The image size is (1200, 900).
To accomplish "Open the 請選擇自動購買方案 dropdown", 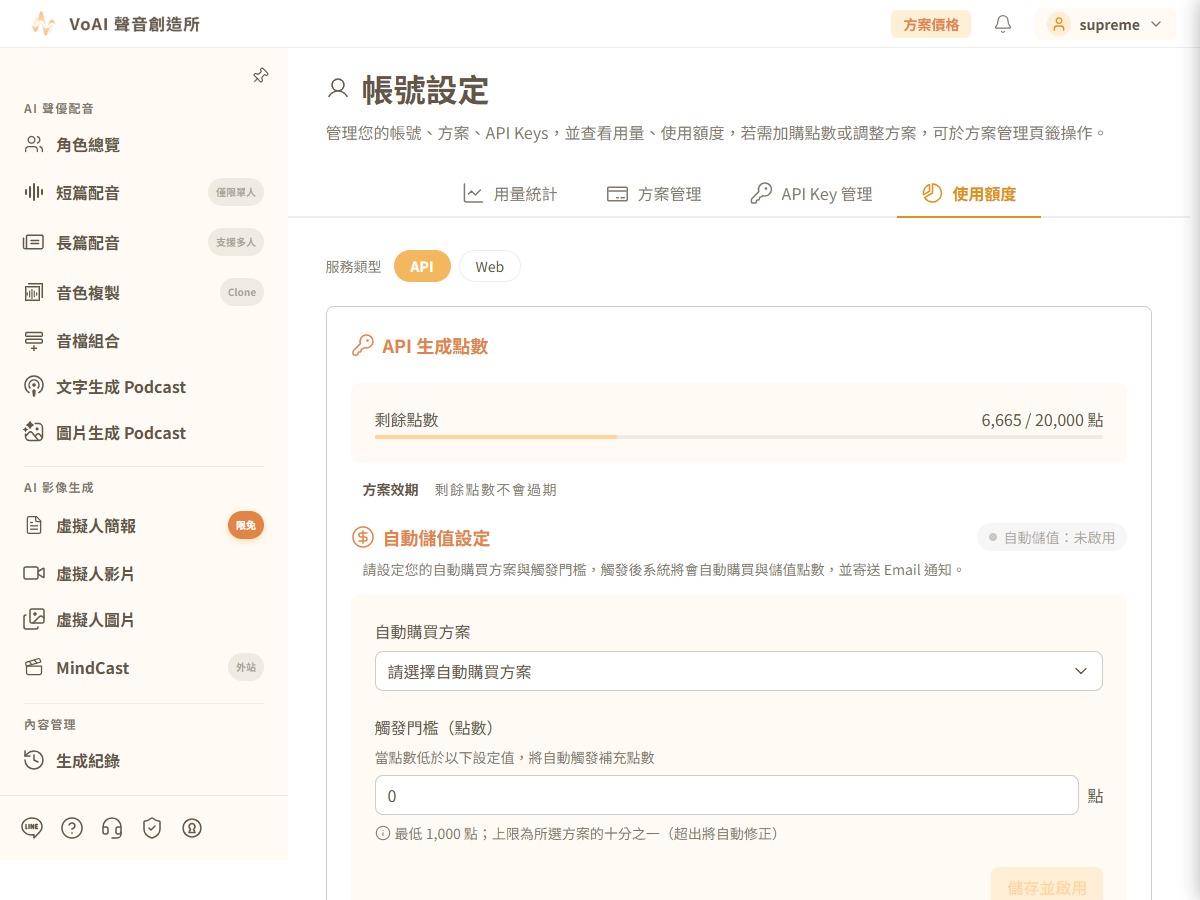I will tap(739, 671).
